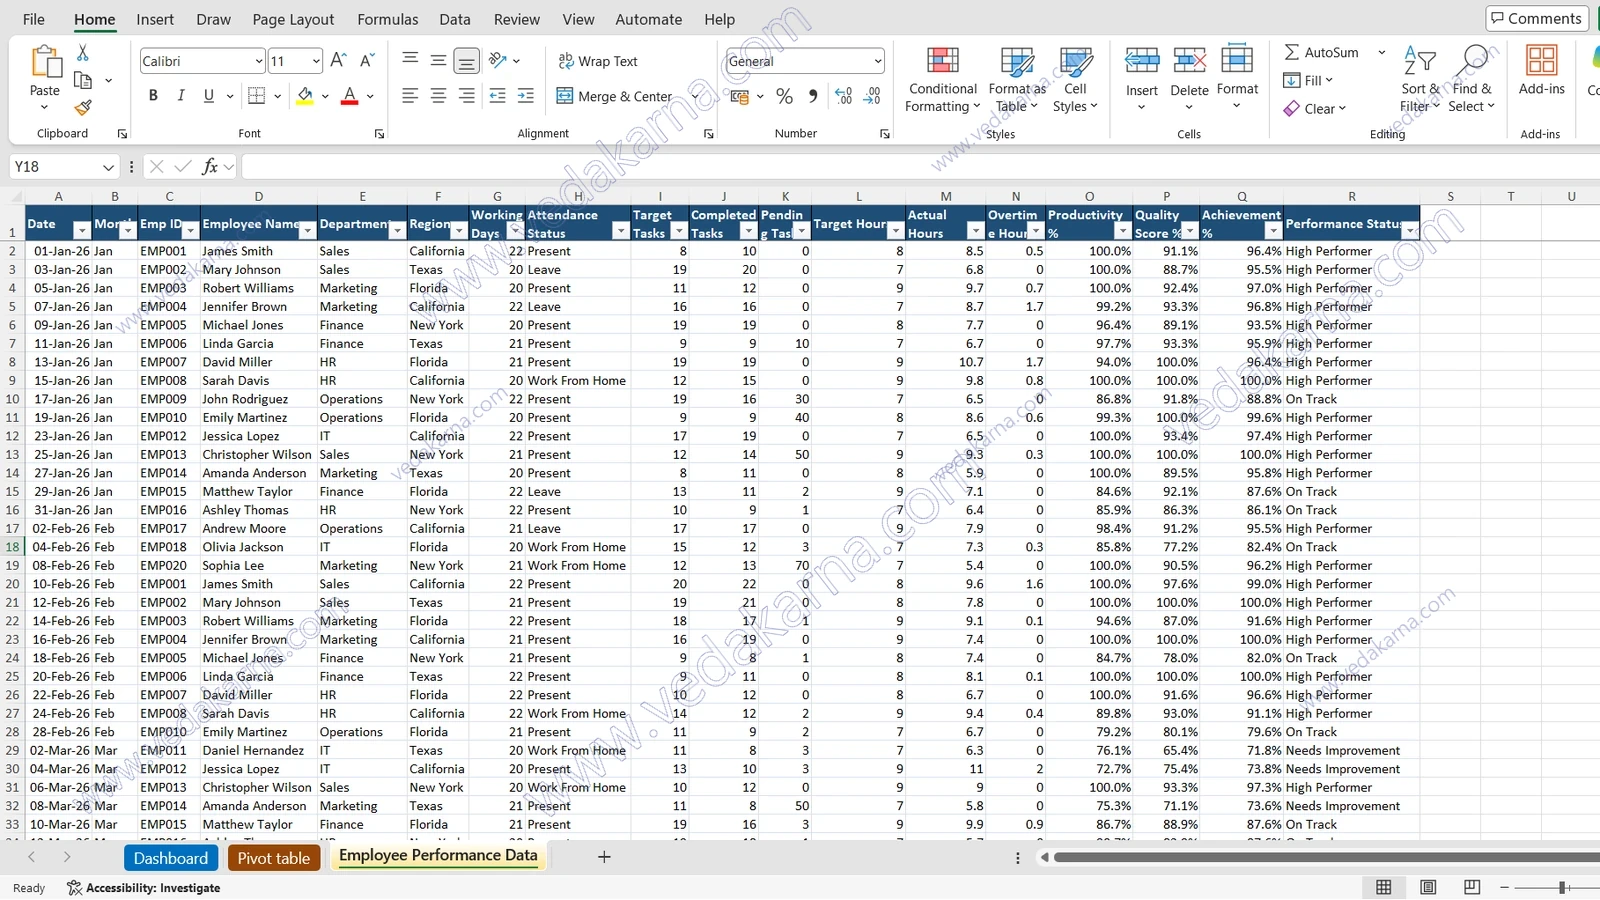1600x900 pixels.
Task: Open the Performance Status filter dropdown
Action: tap(1410, 231)
